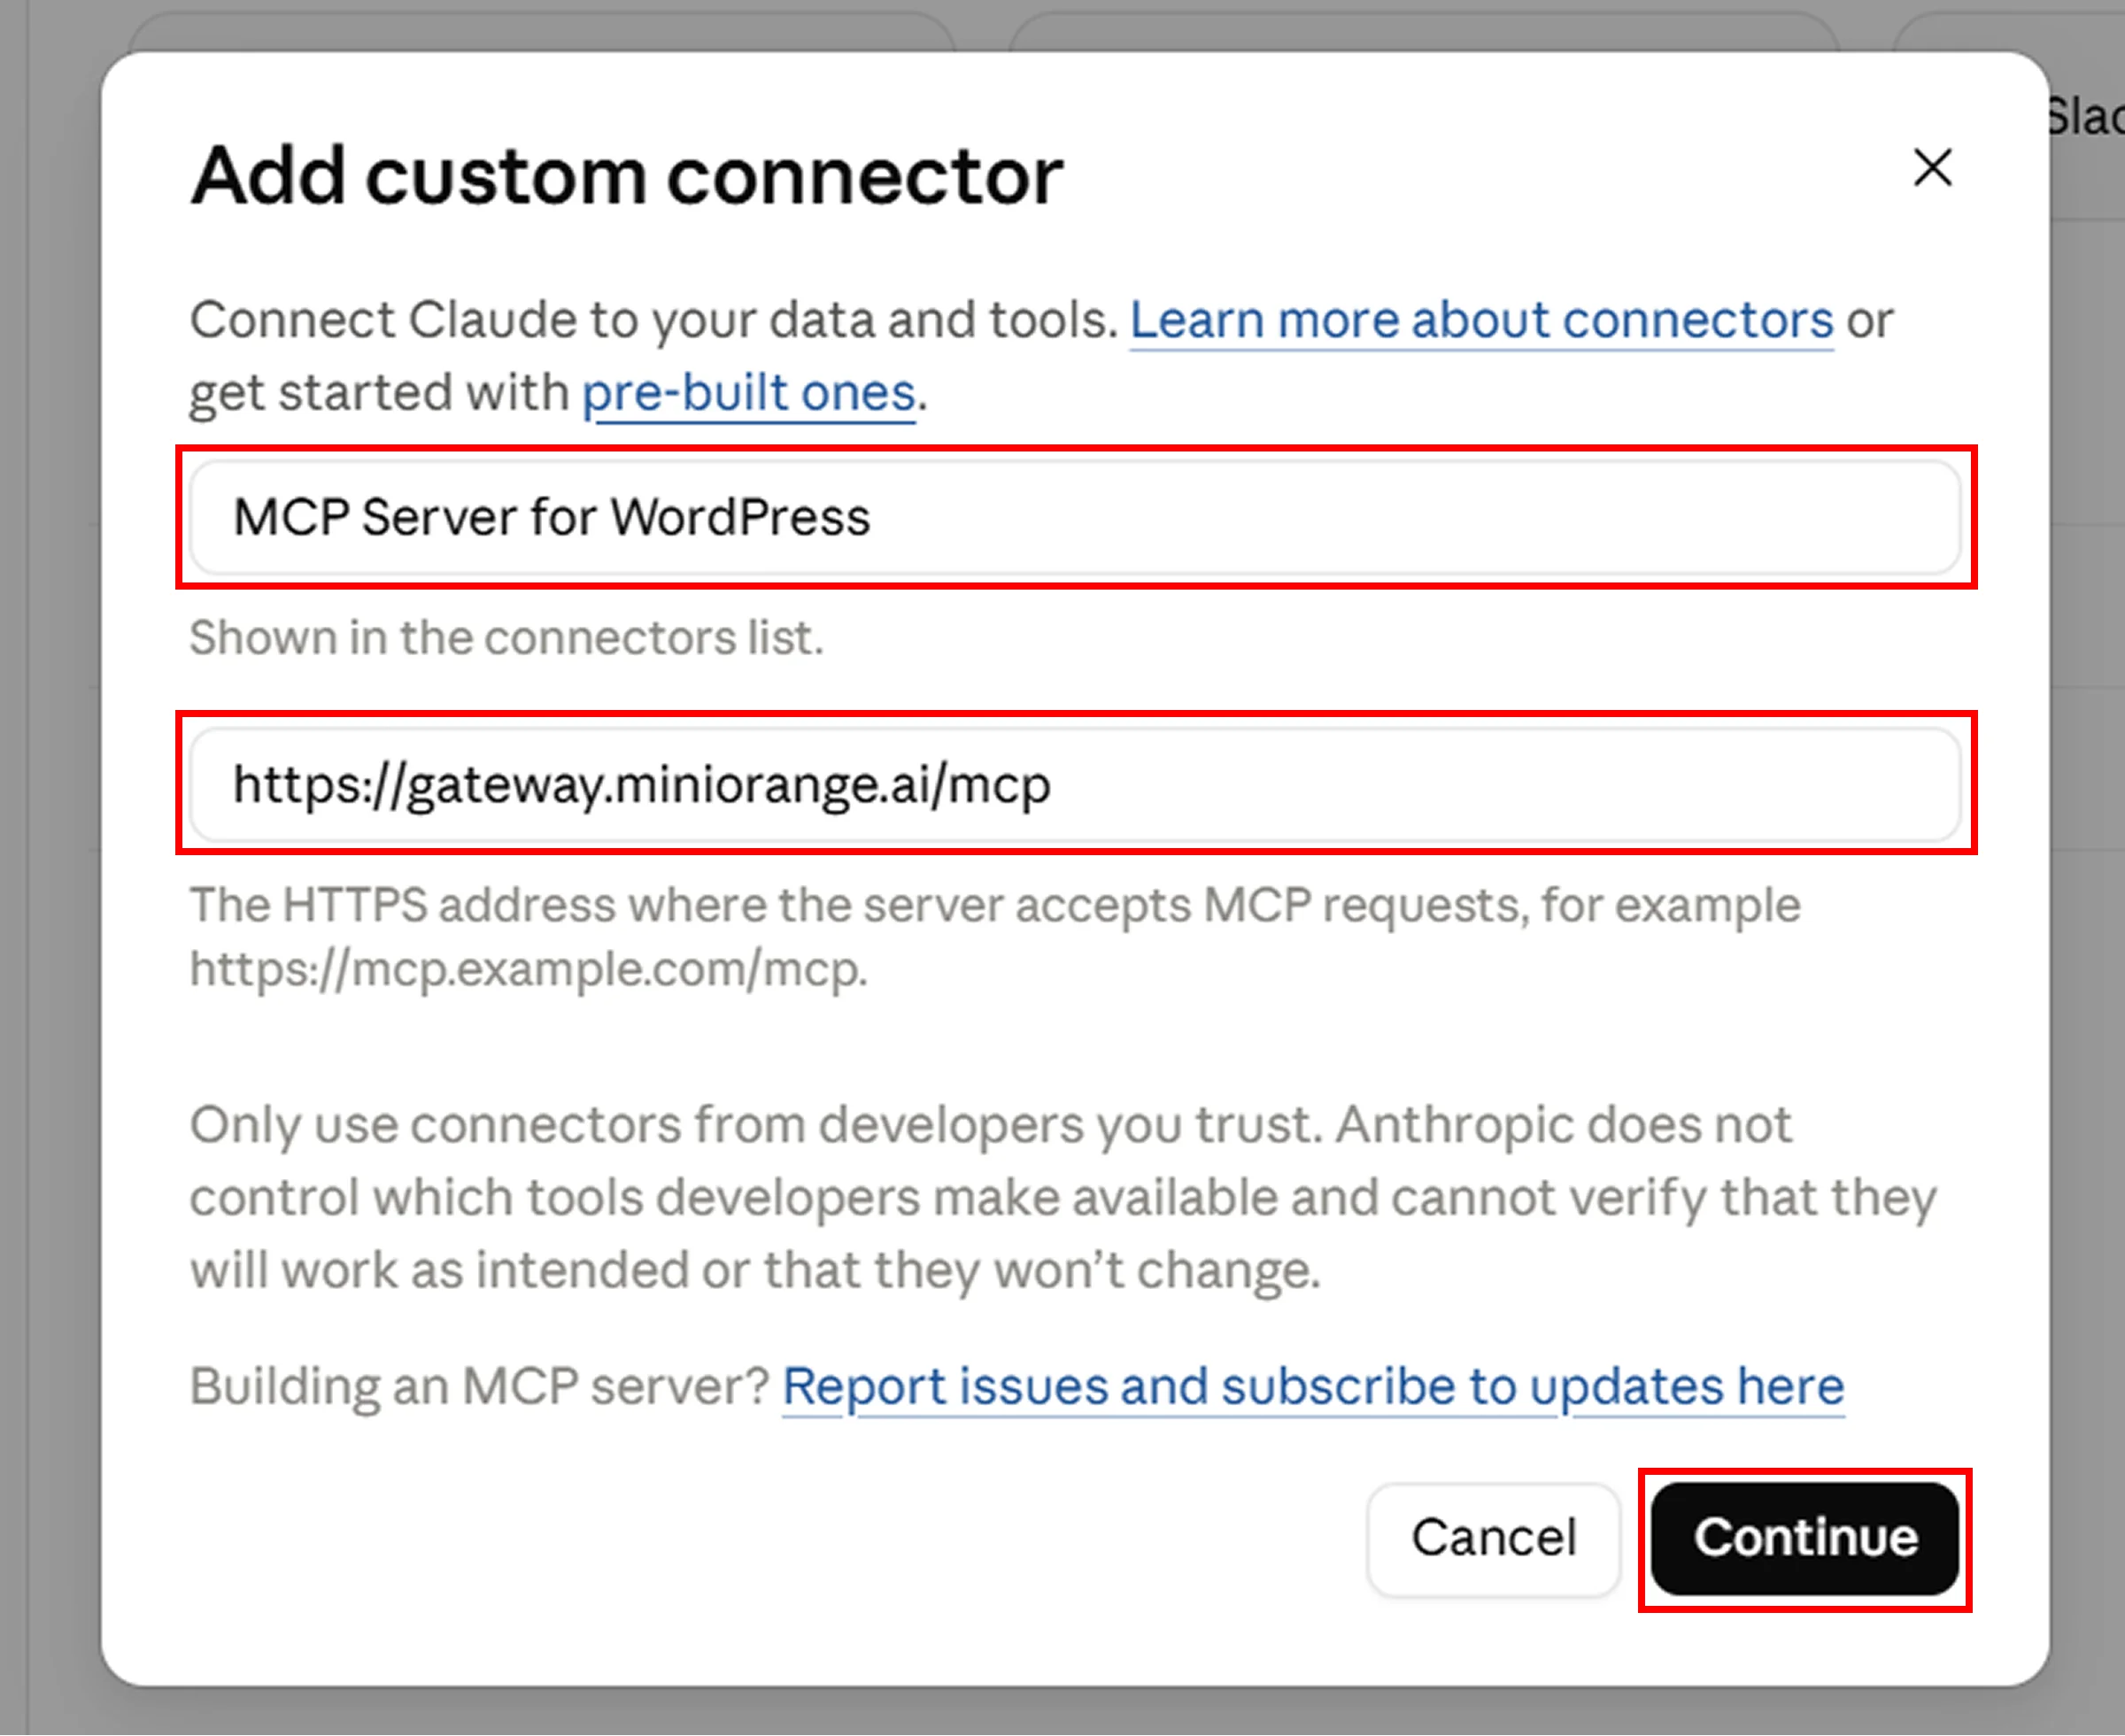This screenshot has height=1736, width=2125.
Task: Click the Continue button
Action: click(x=1805, y=1538)
